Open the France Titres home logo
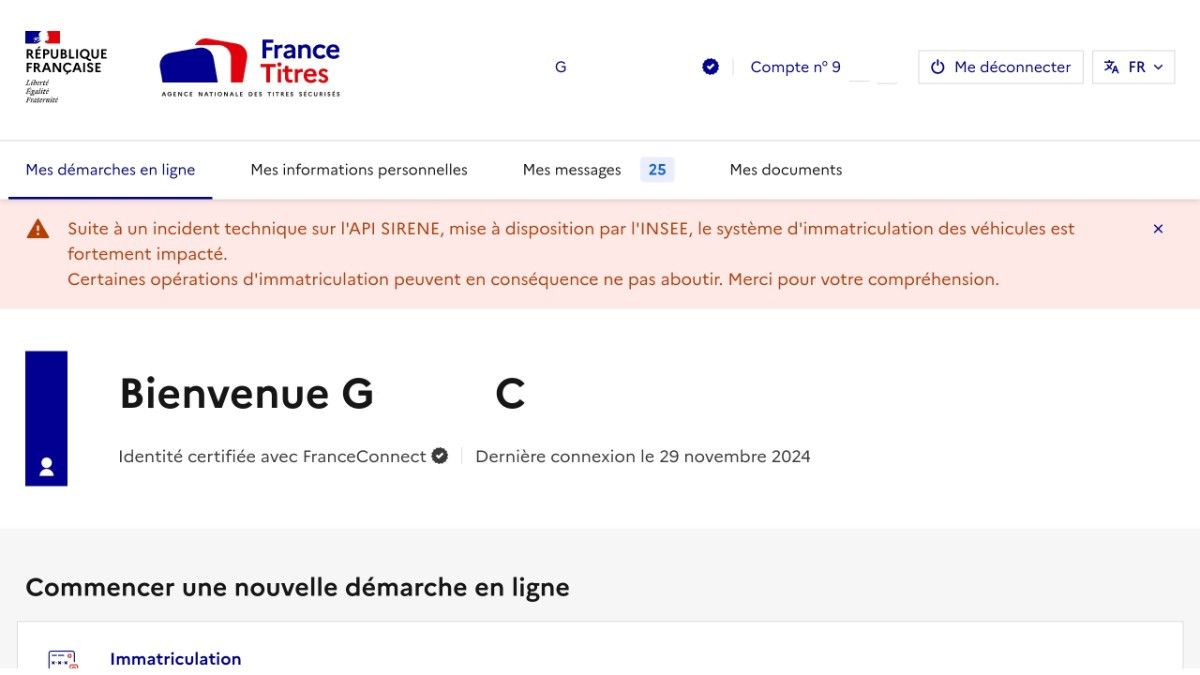Viewport: 1200px width, 675px height. (x=250, y=67)
